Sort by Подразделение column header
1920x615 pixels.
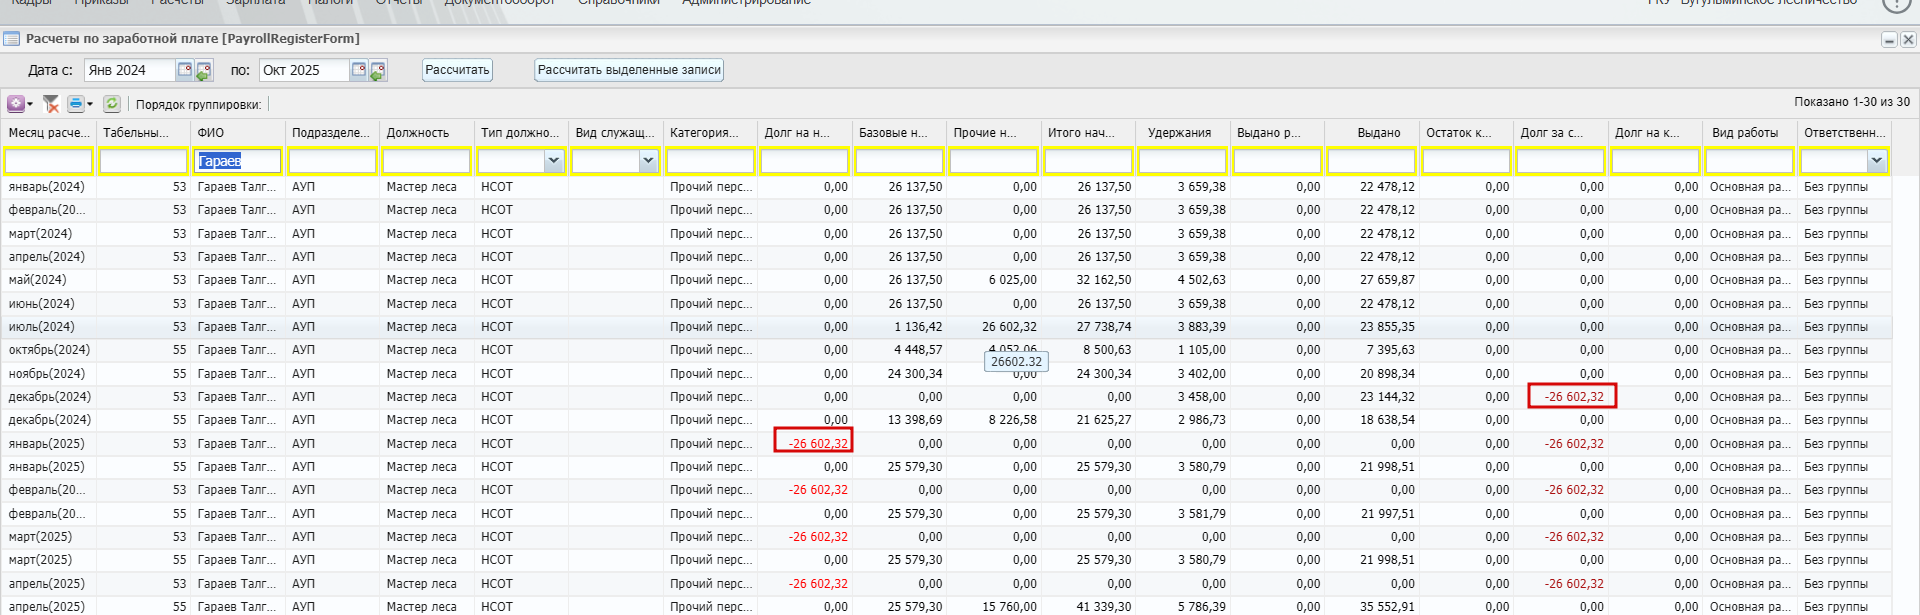point(332,133)
